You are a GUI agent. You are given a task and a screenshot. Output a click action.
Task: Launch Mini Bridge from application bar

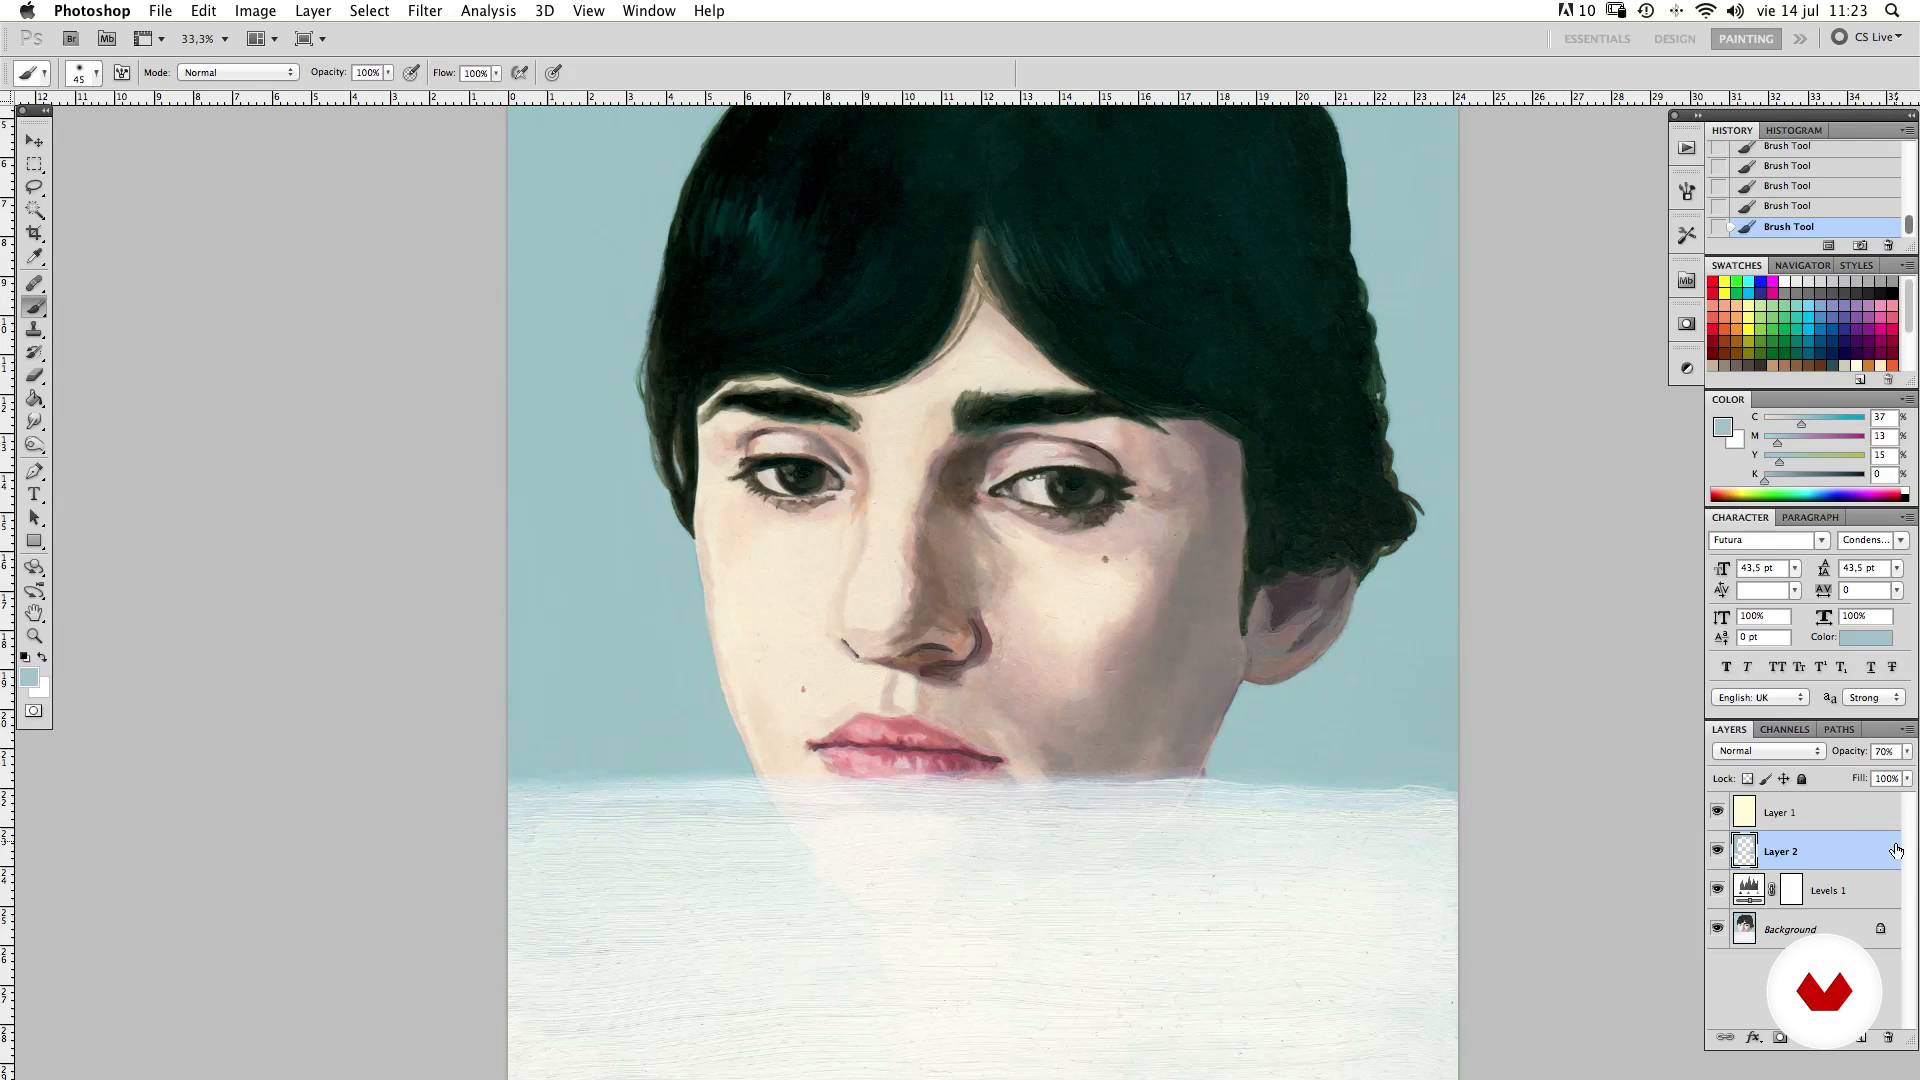coord(107,39)
